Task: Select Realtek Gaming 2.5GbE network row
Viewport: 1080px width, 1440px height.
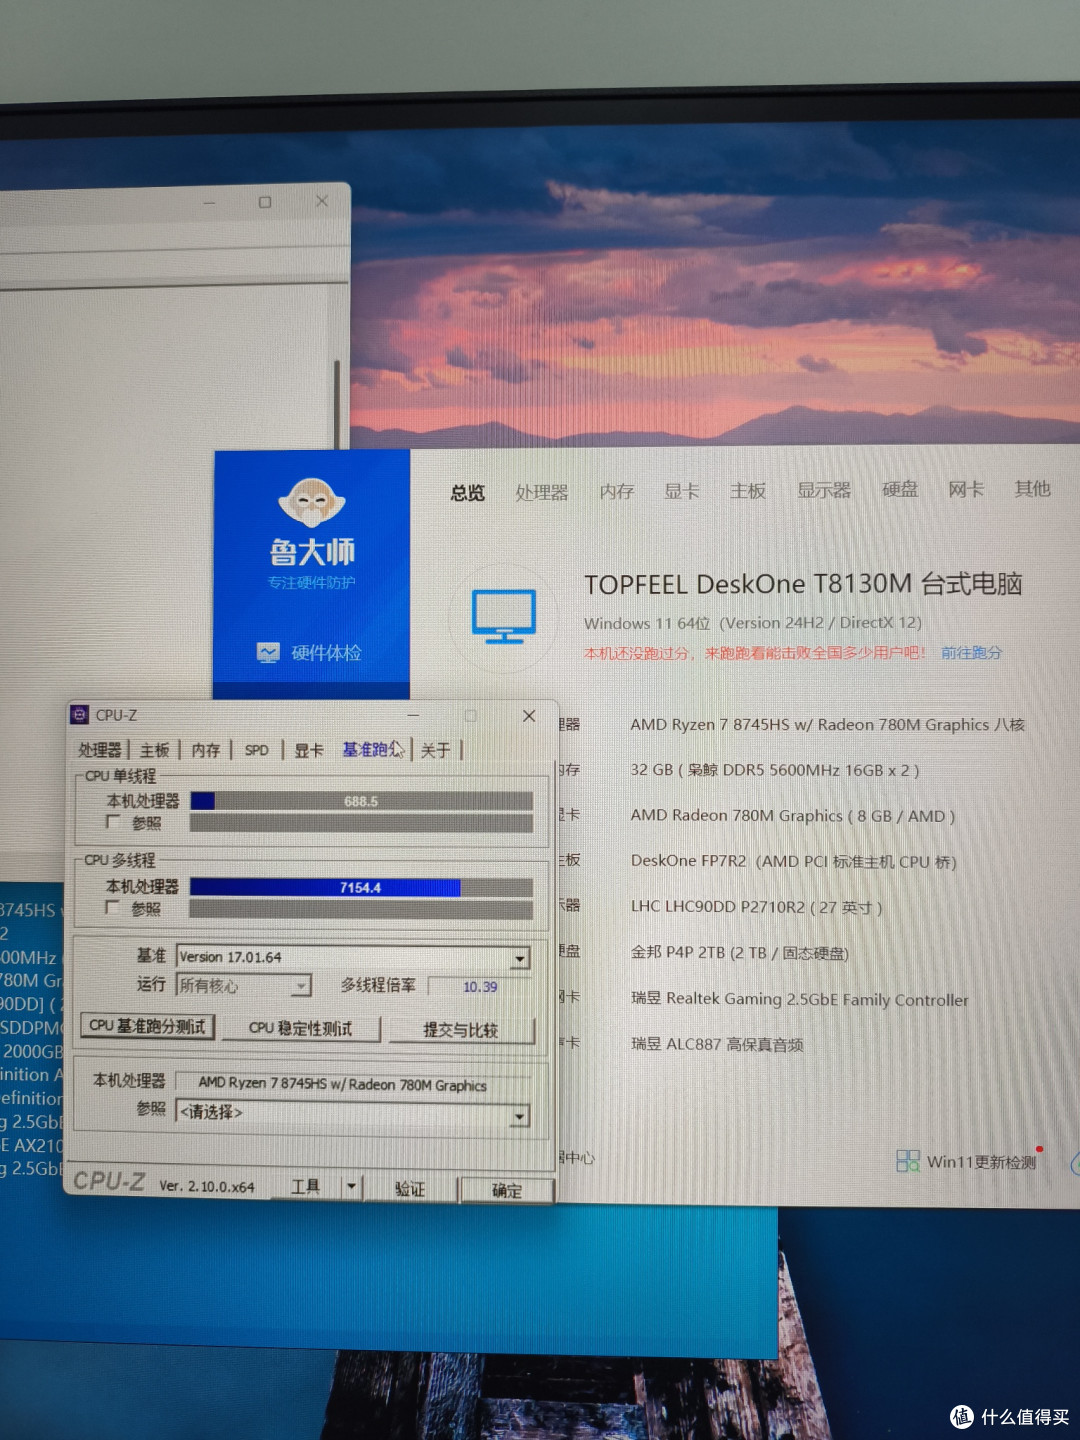Action: pyautogui.click(x=800, y=998)
